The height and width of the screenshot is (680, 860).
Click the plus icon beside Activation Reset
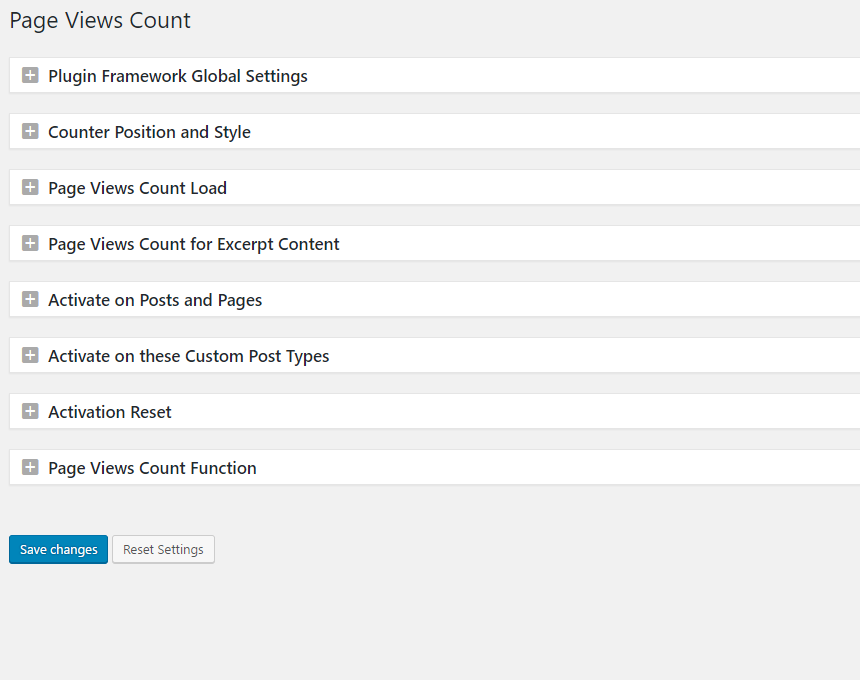(30, 412)
